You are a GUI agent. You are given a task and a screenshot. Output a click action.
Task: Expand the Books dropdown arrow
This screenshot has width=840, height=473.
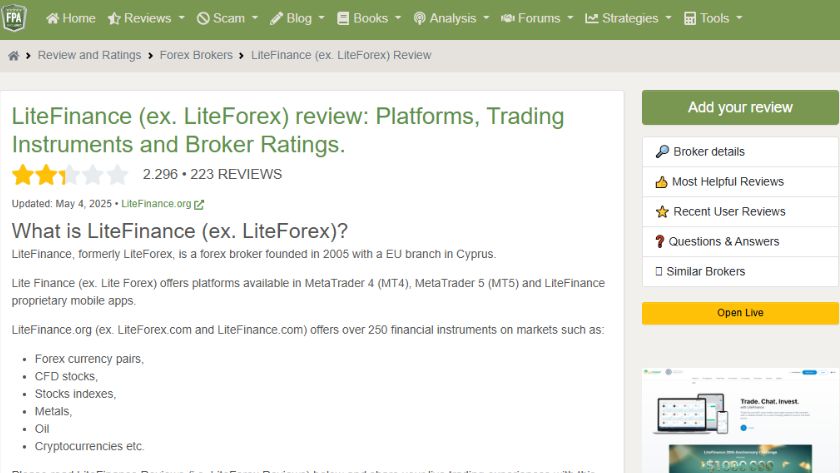pos(398,18)
